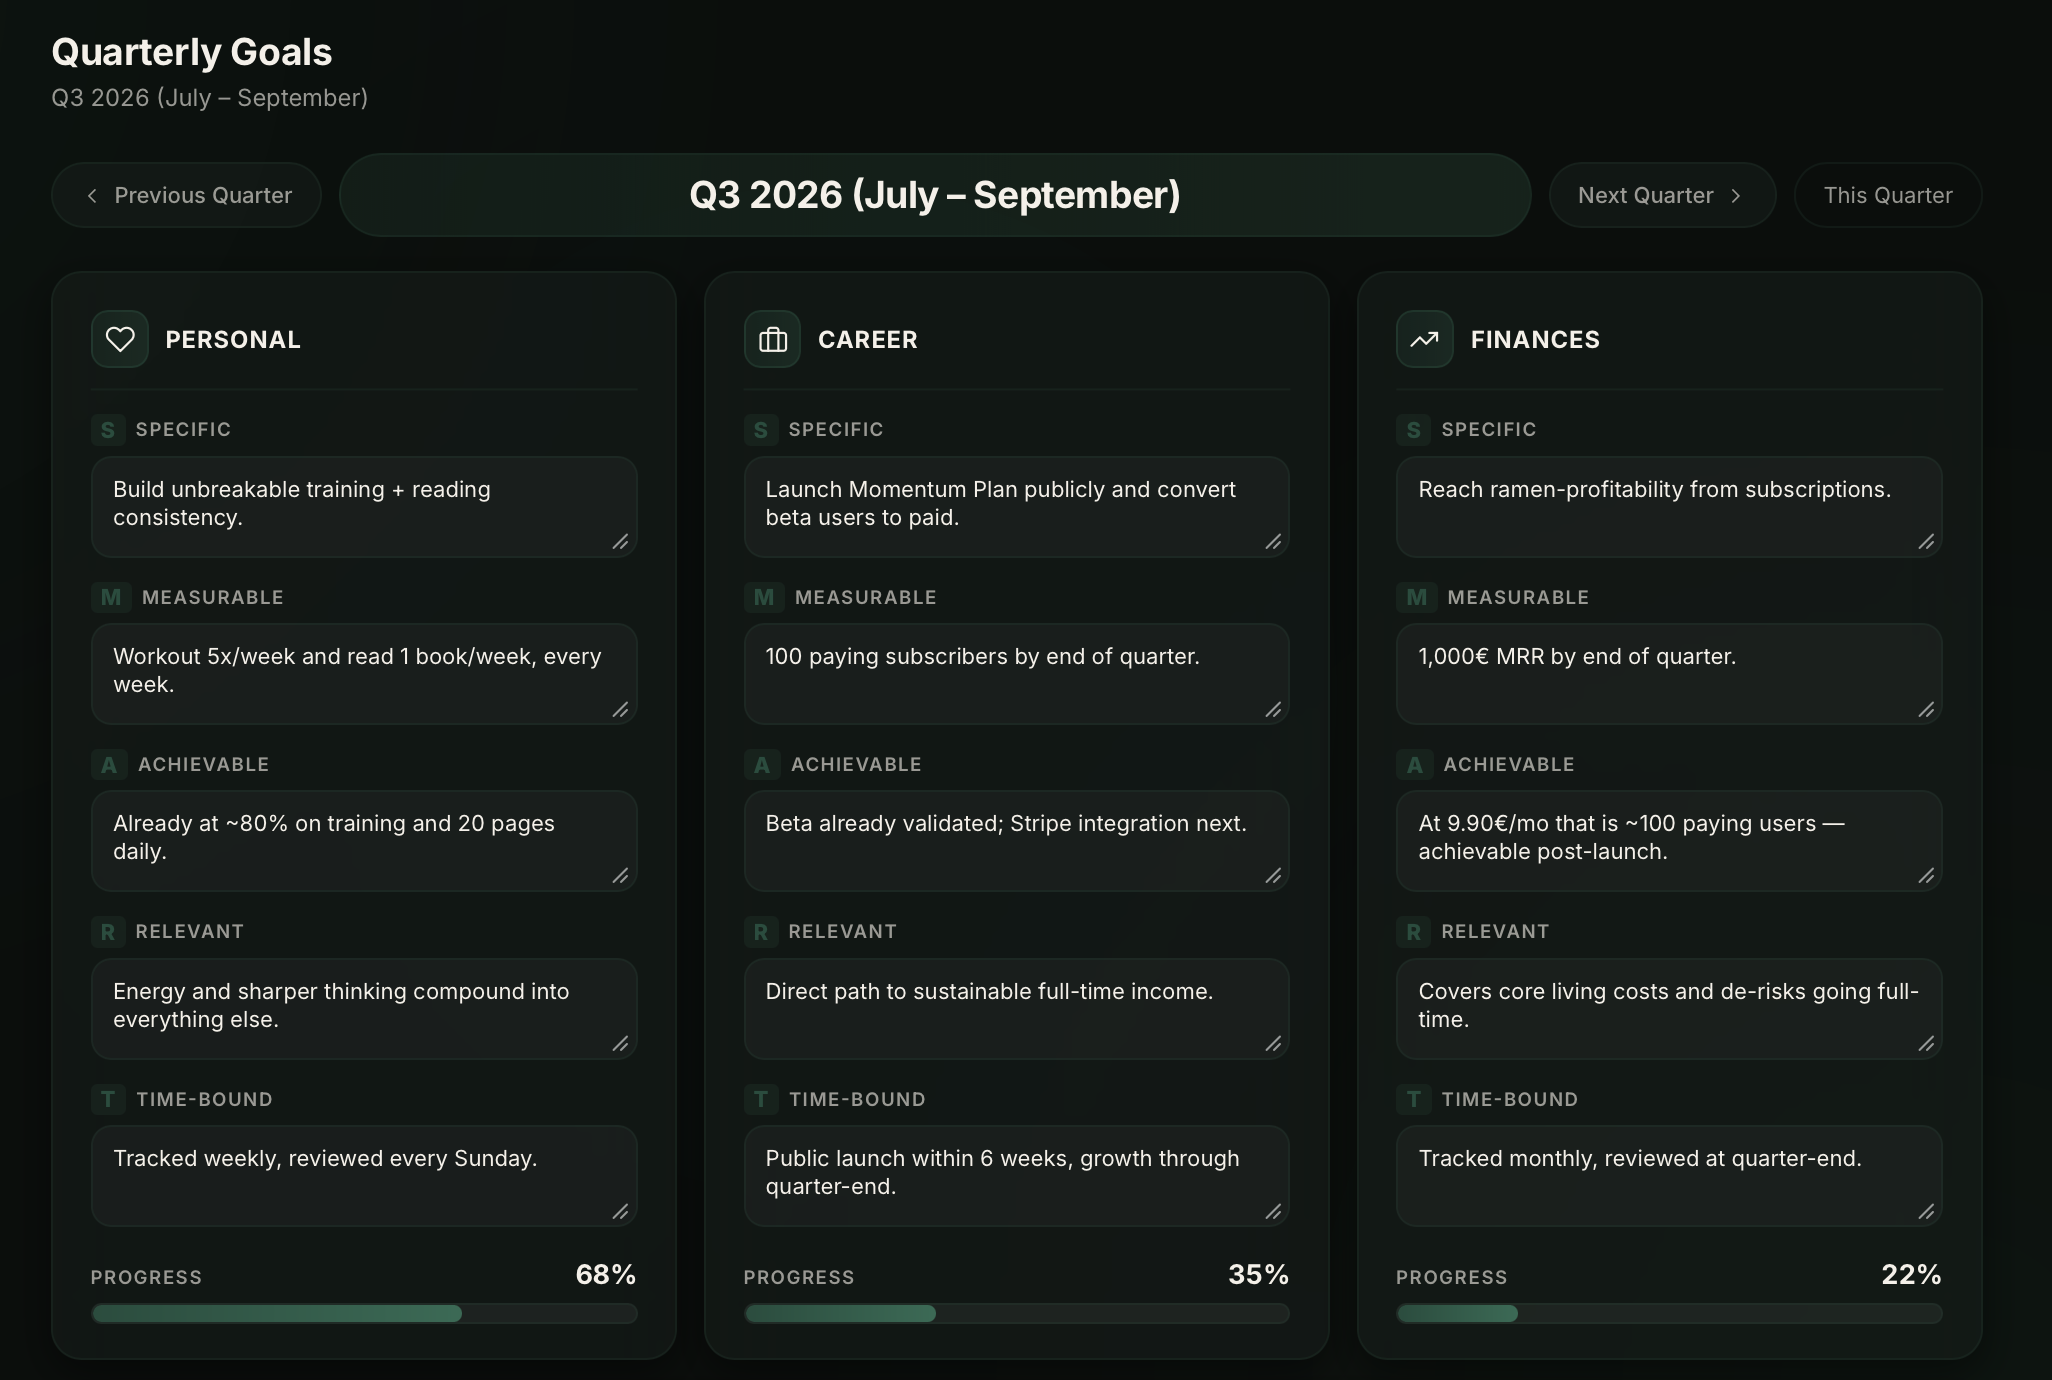Click resize handle of Career Achievable field
The width and height of the screenshot is (2052, 1380).
1274,876
